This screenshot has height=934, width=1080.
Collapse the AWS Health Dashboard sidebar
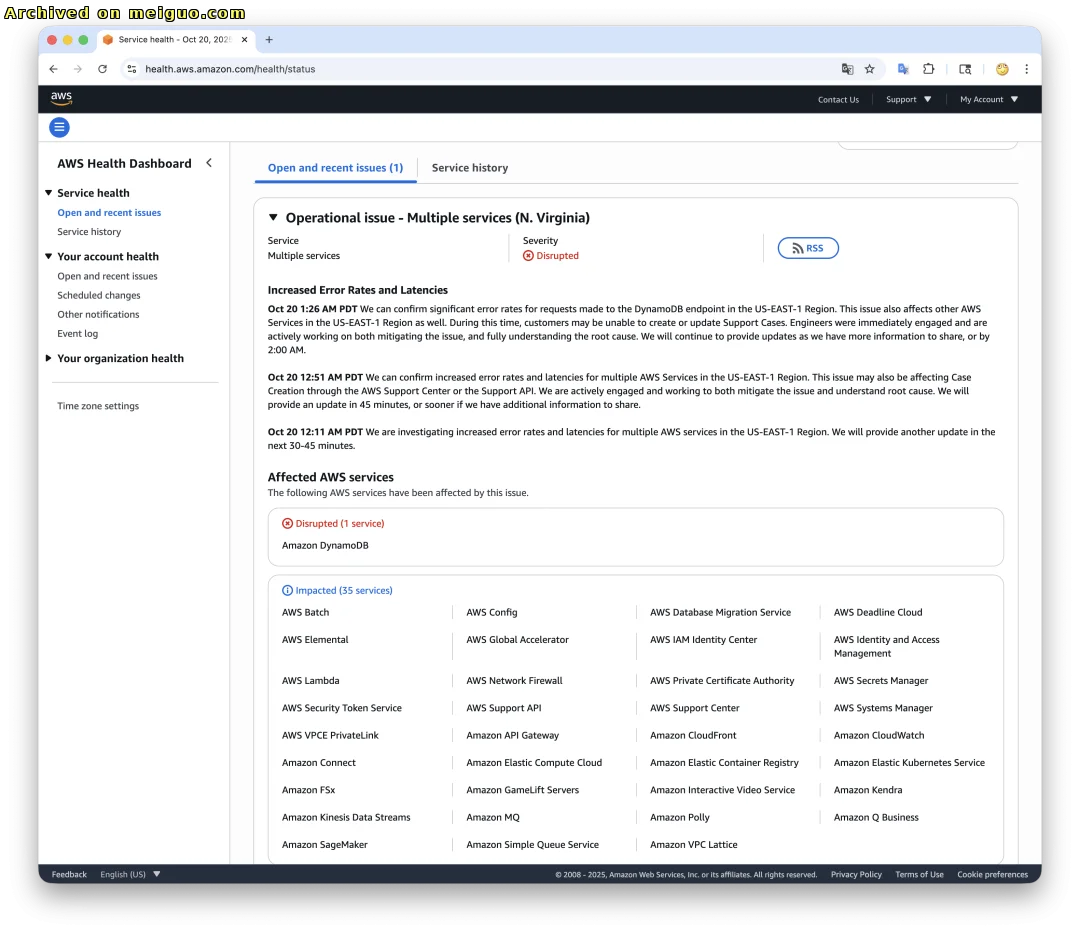pos(209,163)
